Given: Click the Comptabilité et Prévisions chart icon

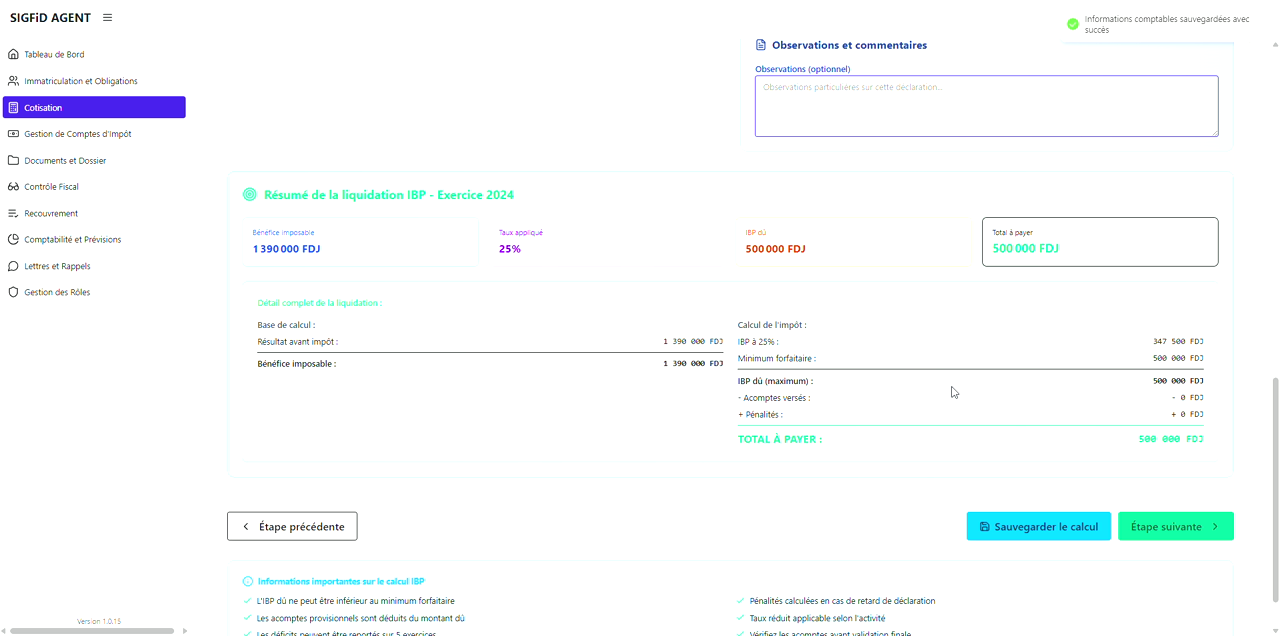Looking at the screenshot, I should (13, 240).
